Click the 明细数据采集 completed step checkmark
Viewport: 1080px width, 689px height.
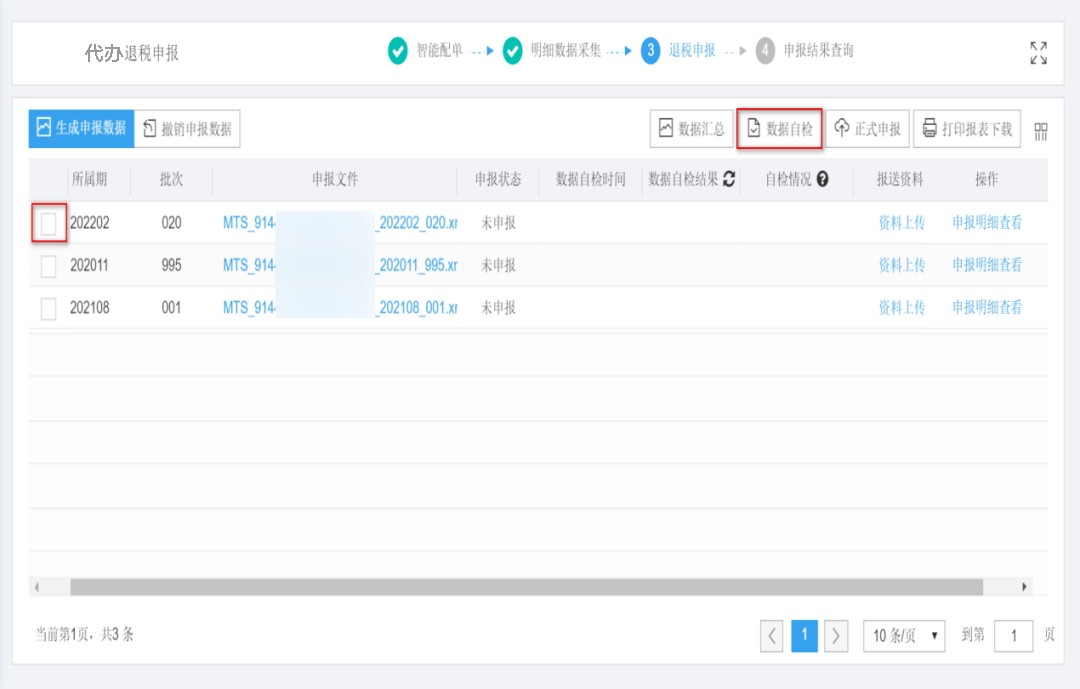point(512,50)
